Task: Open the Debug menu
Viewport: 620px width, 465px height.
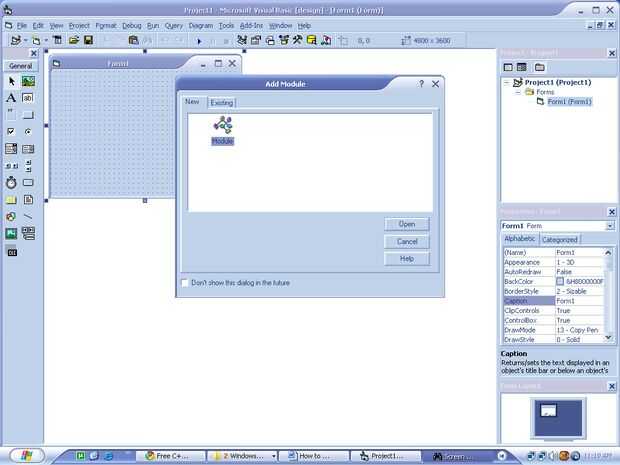Action: [132, 26]
